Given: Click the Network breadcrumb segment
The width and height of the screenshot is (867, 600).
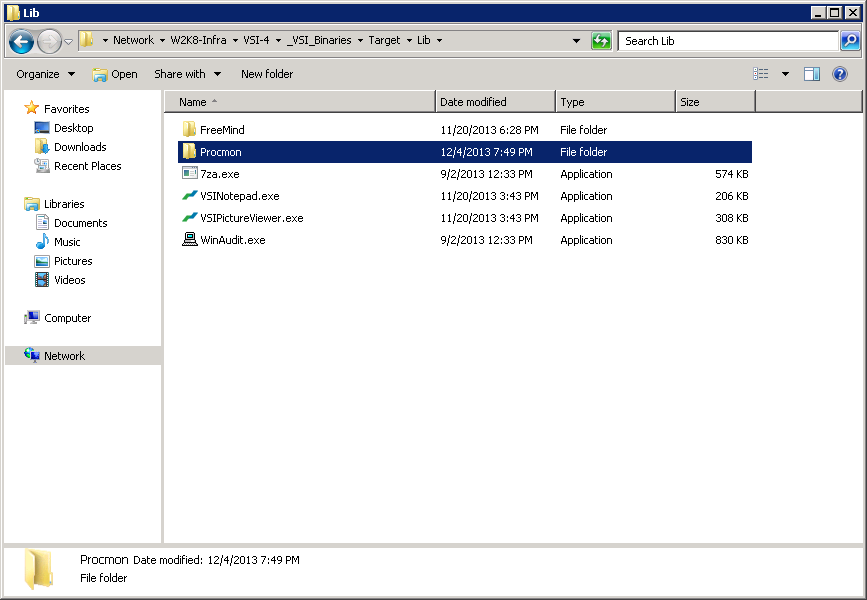Looking at the screenshot, I should 133,40.
